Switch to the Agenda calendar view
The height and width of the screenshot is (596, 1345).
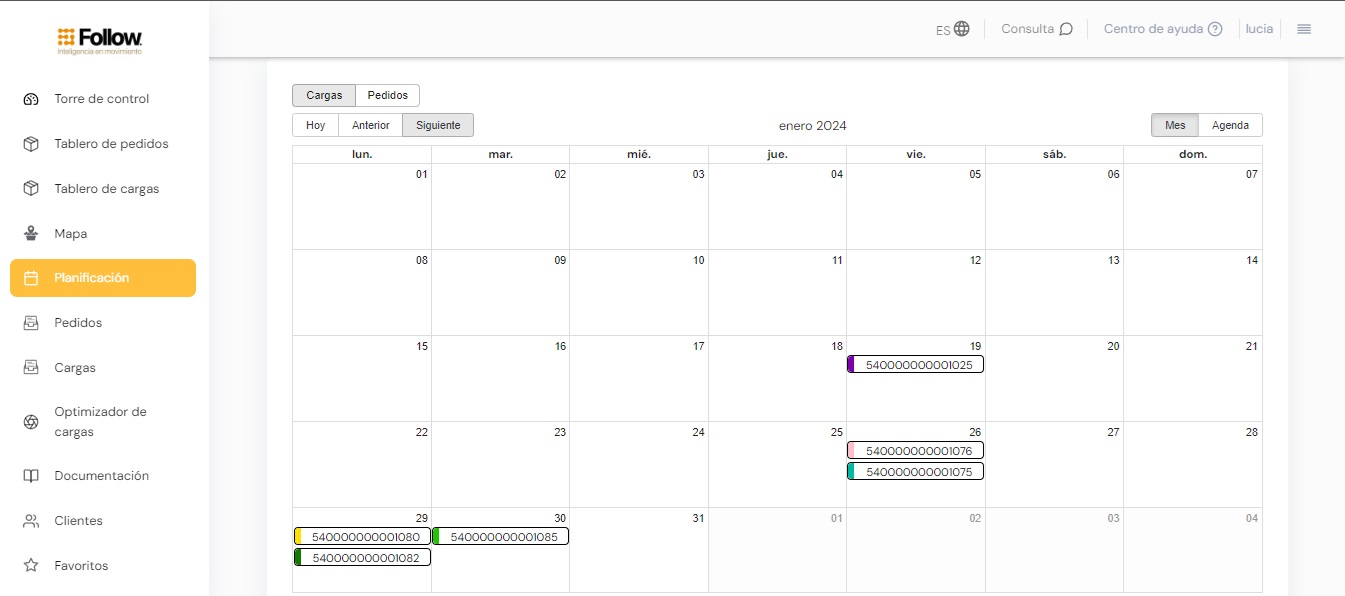pos(1230,125)
